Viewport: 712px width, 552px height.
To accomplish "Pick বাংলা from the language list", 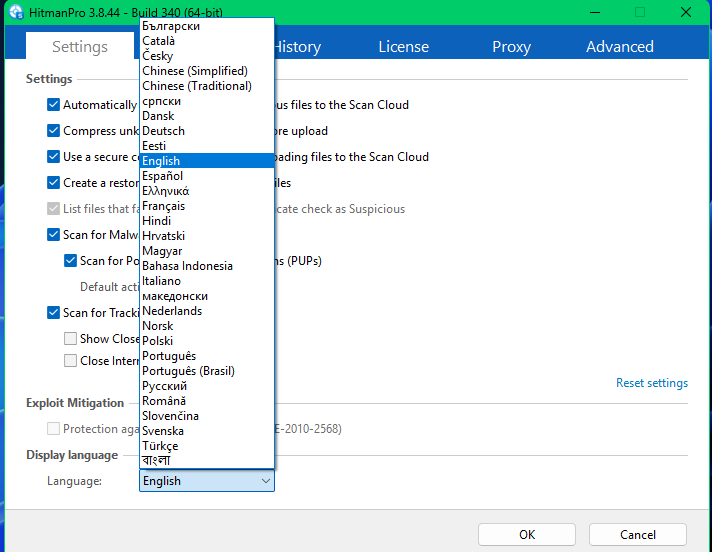I will point(207,460).
